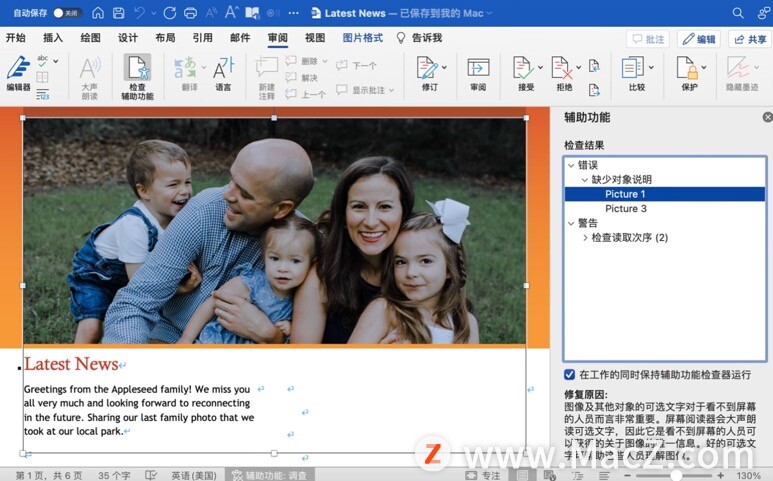Viewport: 773px width, 481px height.
Task: Select Picture 1 in inspection results
Action: (x=665, y=194)
